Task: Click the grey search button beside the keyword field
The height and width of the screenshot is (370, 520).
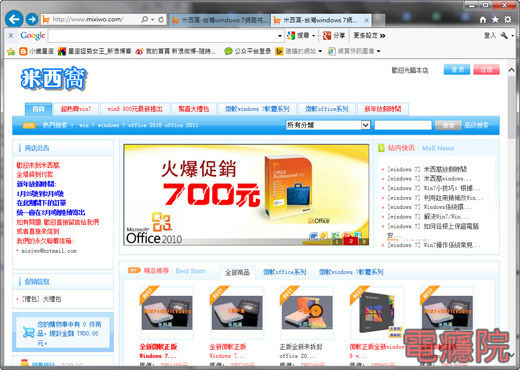Action: 448,125
